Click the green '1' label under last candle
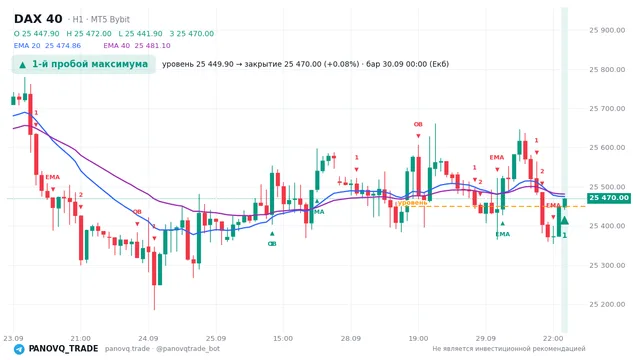Image resolution: width=640 pixels, height=360 pixels. (x=564, y=236)
